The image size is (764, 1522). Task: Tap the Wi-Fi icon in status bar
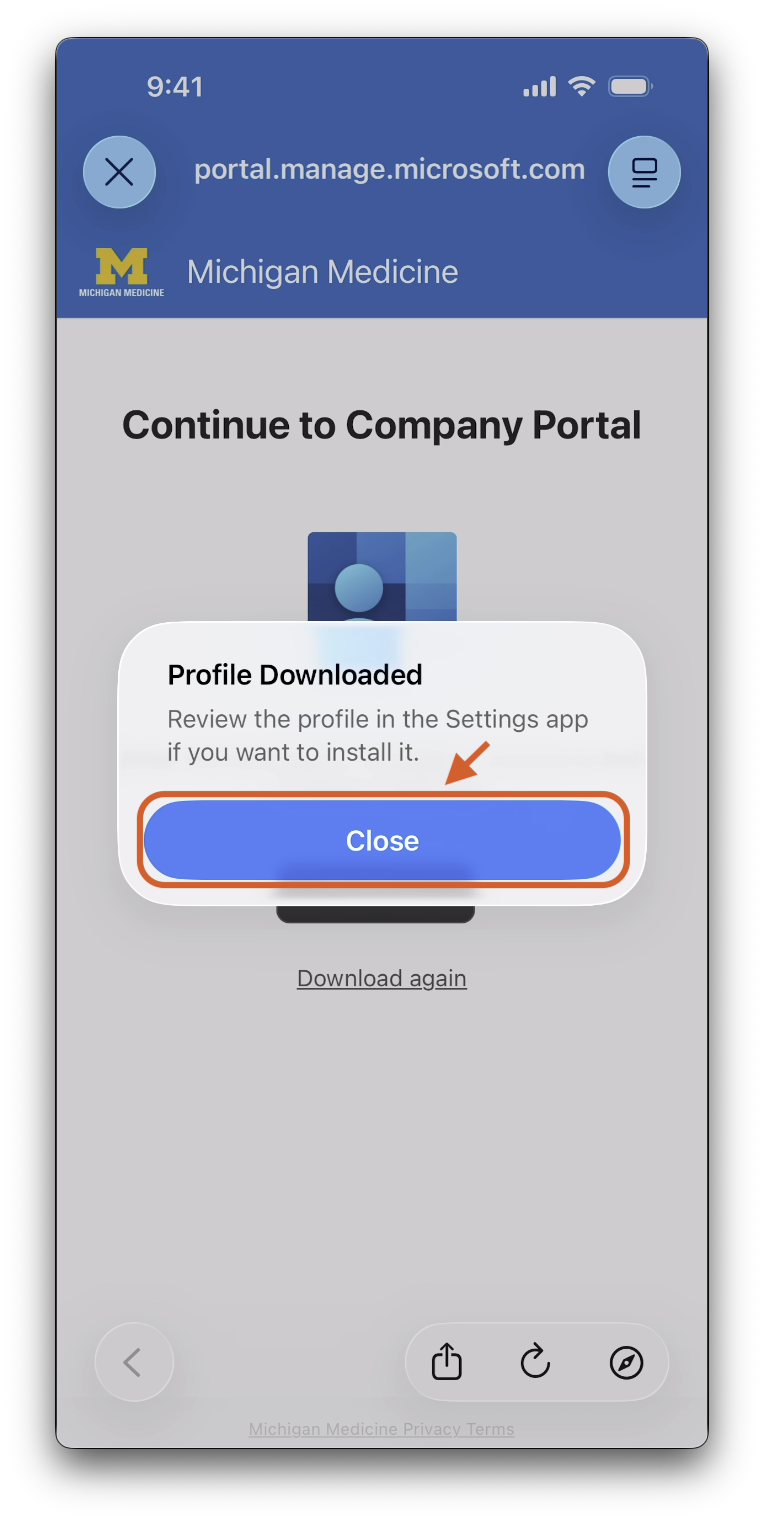tap(581, 87)
